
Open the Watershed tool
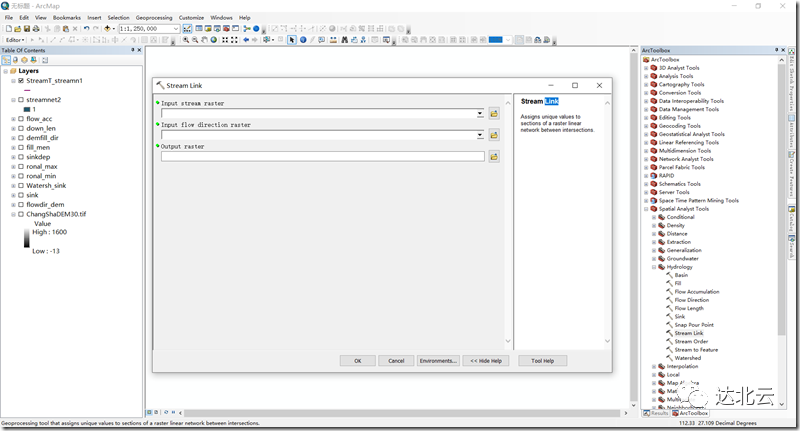pyautogui.click(x=687, y=358)
